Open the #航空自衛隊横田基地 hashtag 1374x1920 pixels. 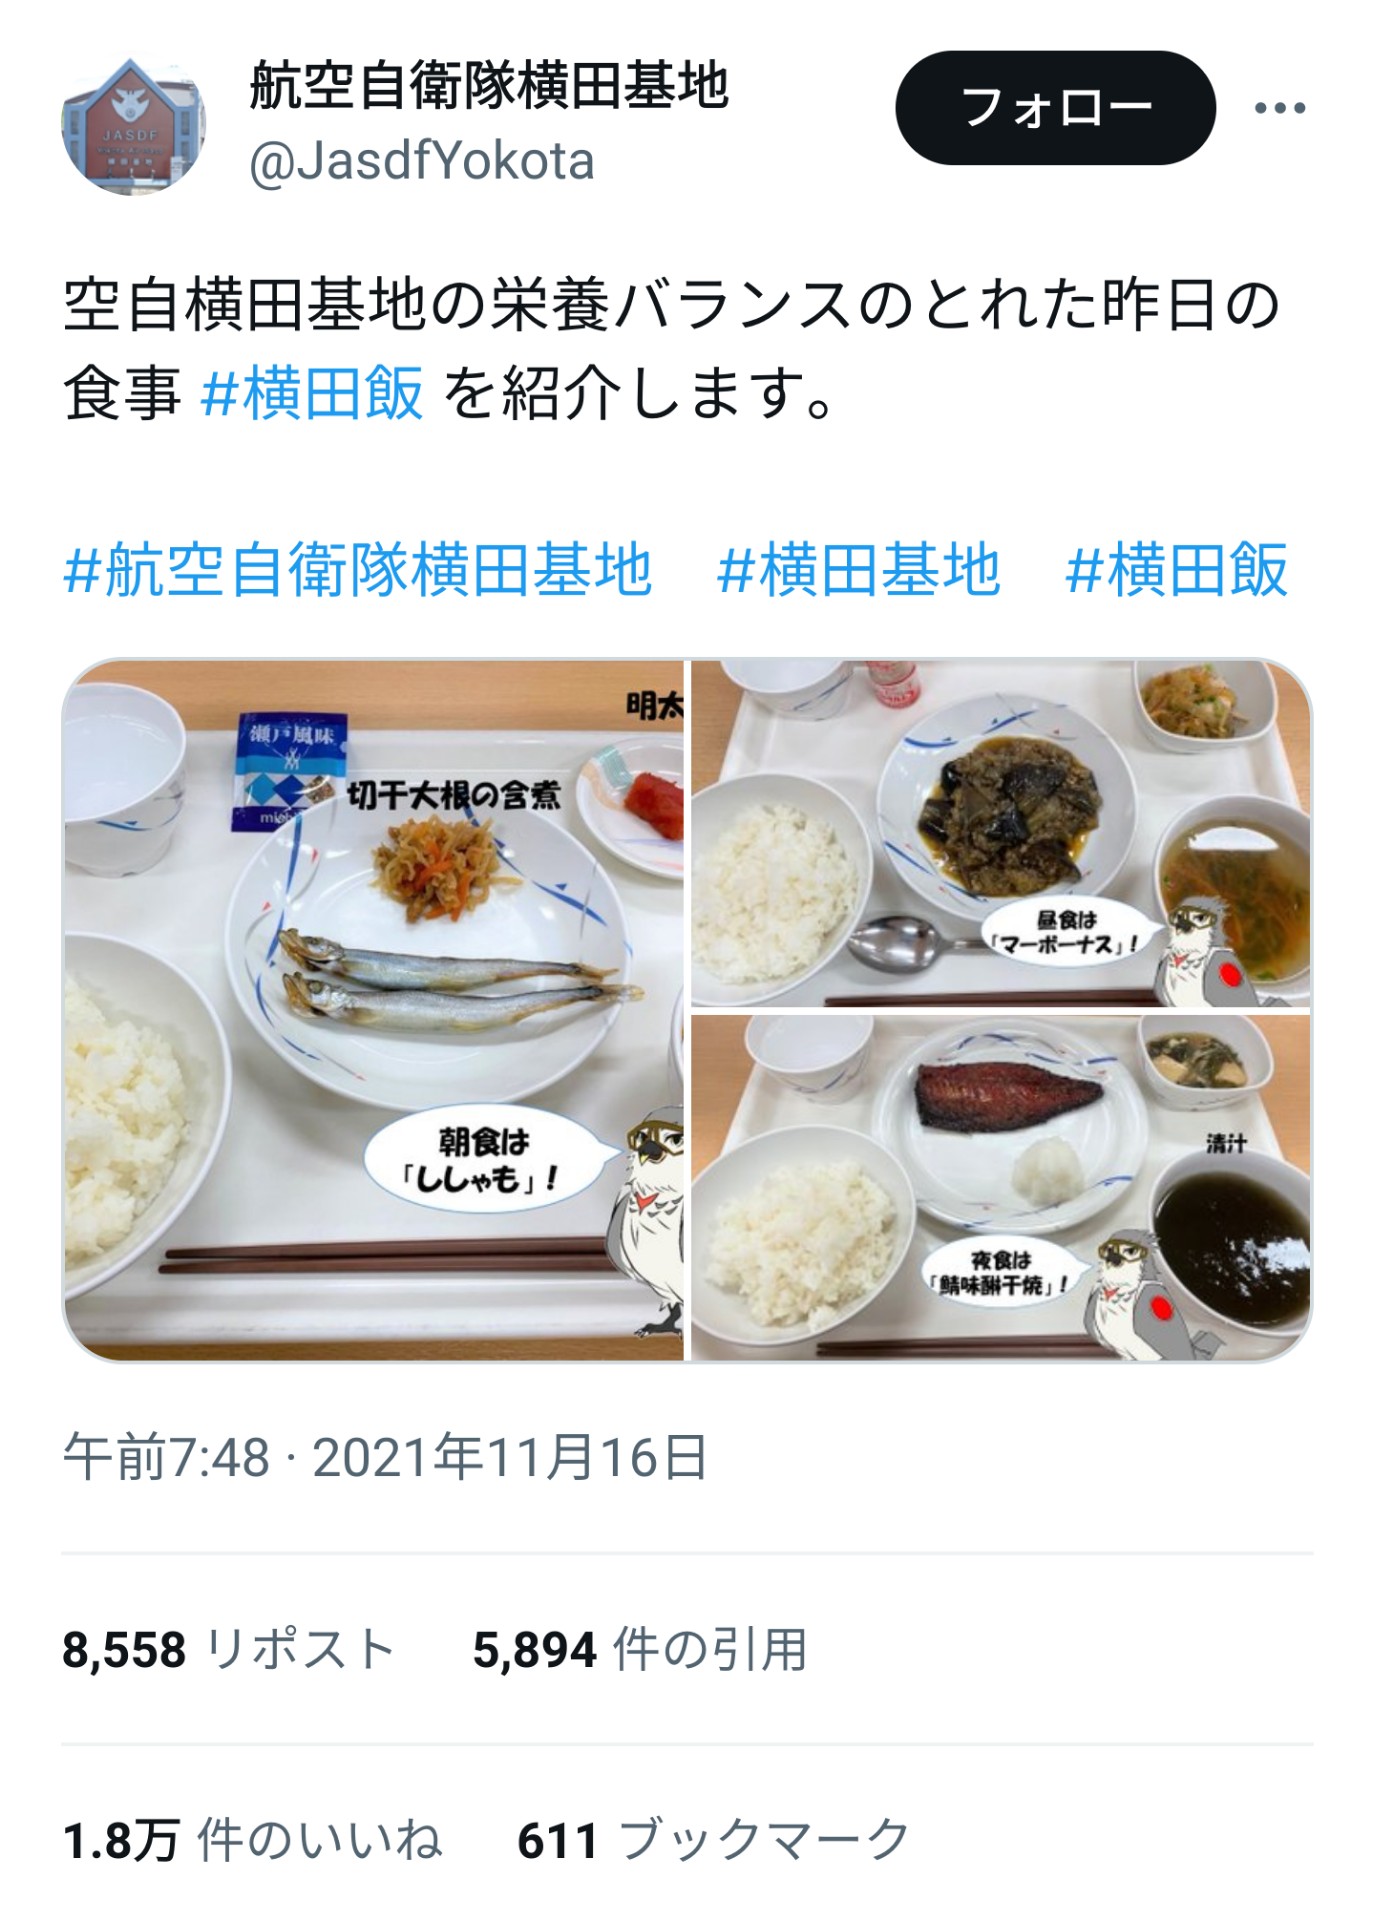click(x=358, y=570)
